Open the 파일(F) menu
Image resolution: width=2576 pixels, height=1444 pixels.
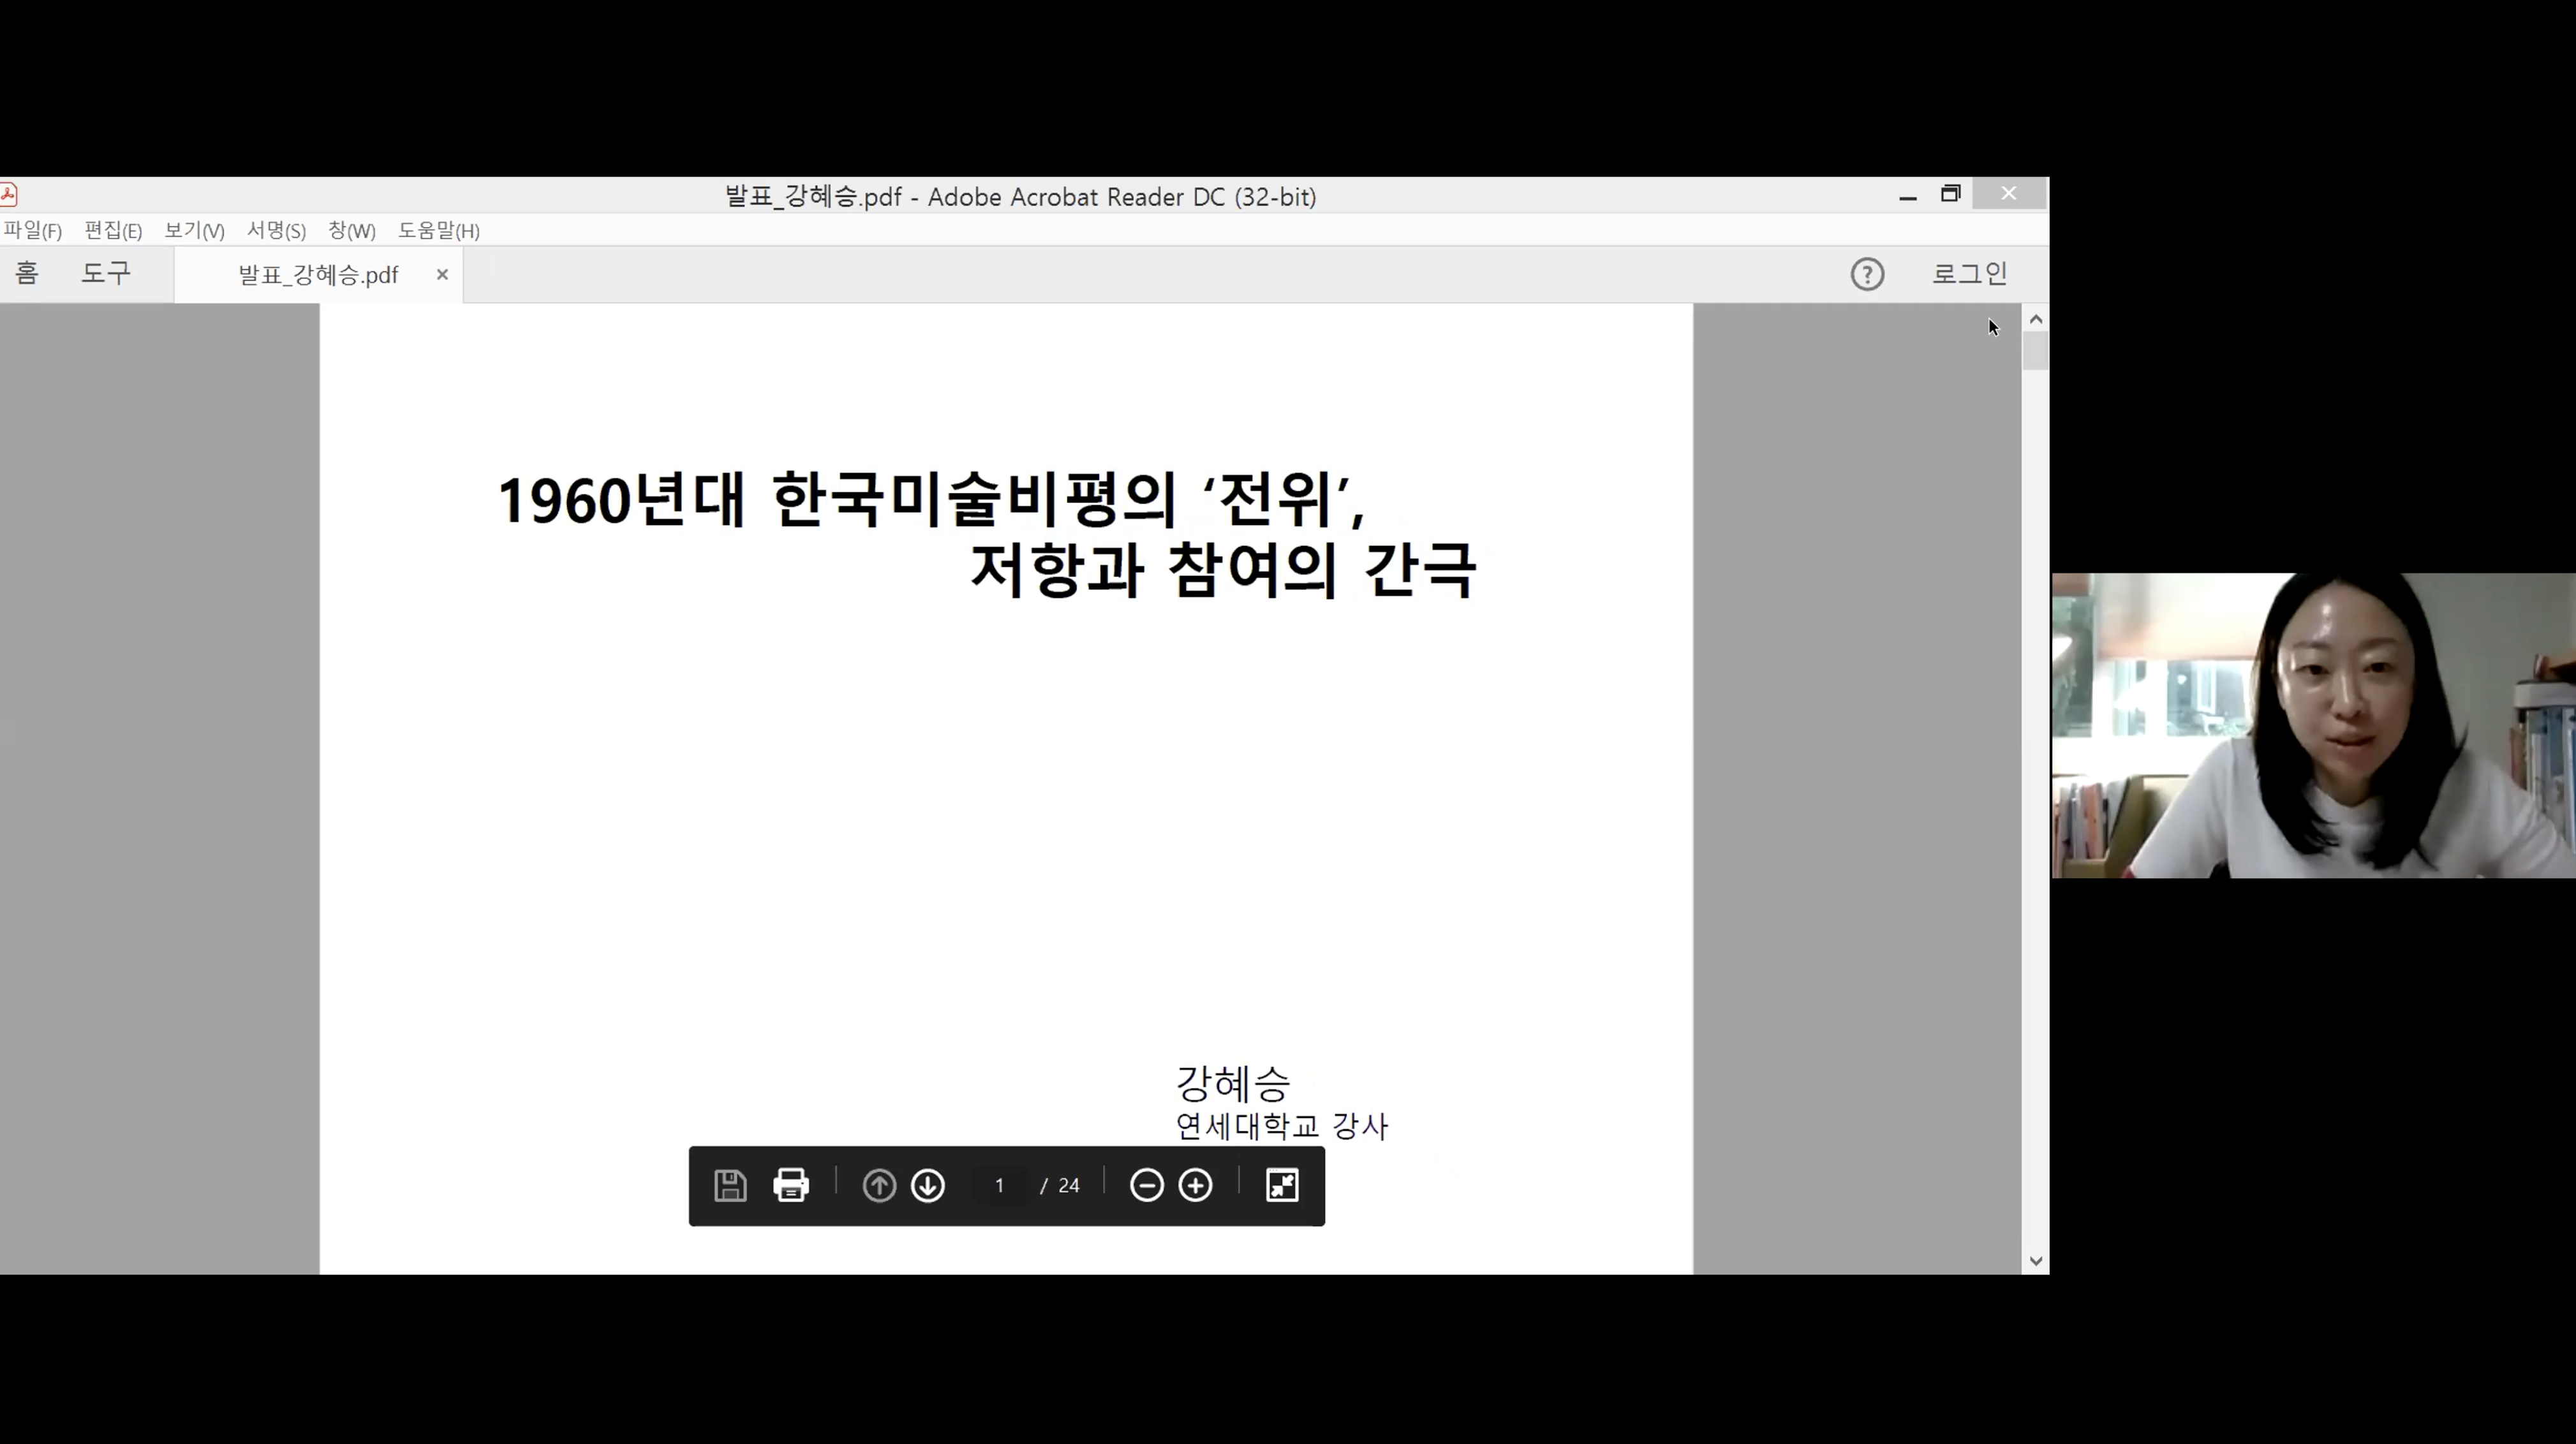tap(33, 231)
